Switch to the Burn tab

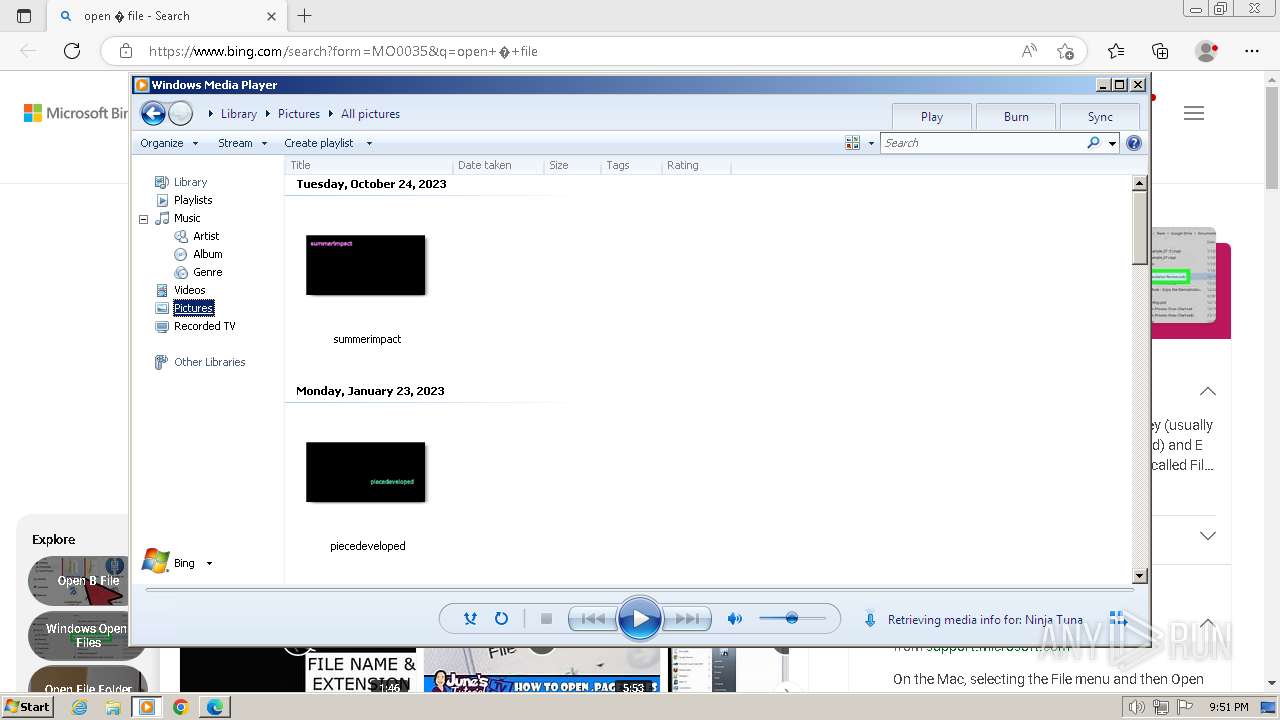(x=1016, y=116)
